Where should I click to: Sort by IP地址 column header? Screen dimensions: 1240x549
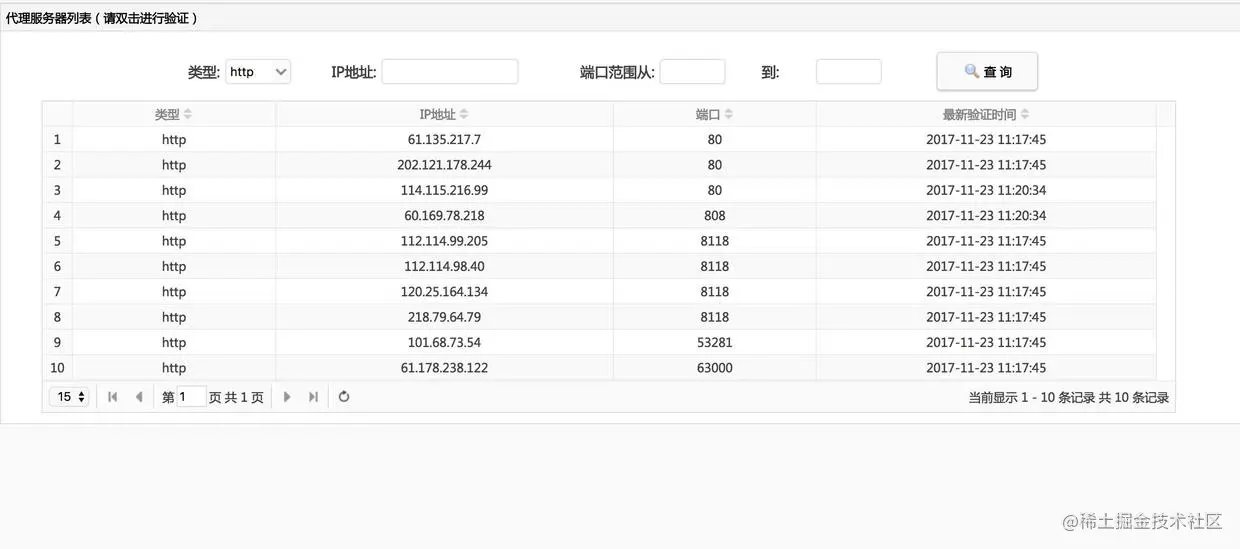(x=444, y=115)
